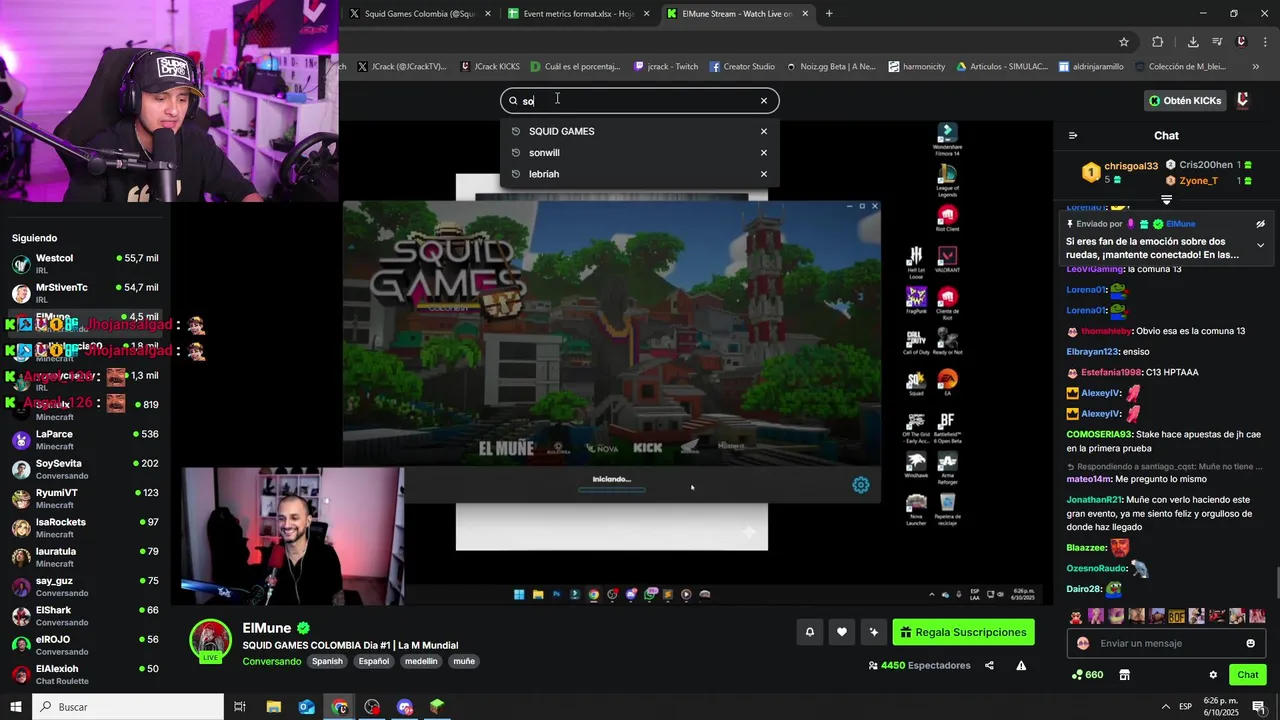Open Creator Studio bookmark
1280x720 pixels.
742,67
